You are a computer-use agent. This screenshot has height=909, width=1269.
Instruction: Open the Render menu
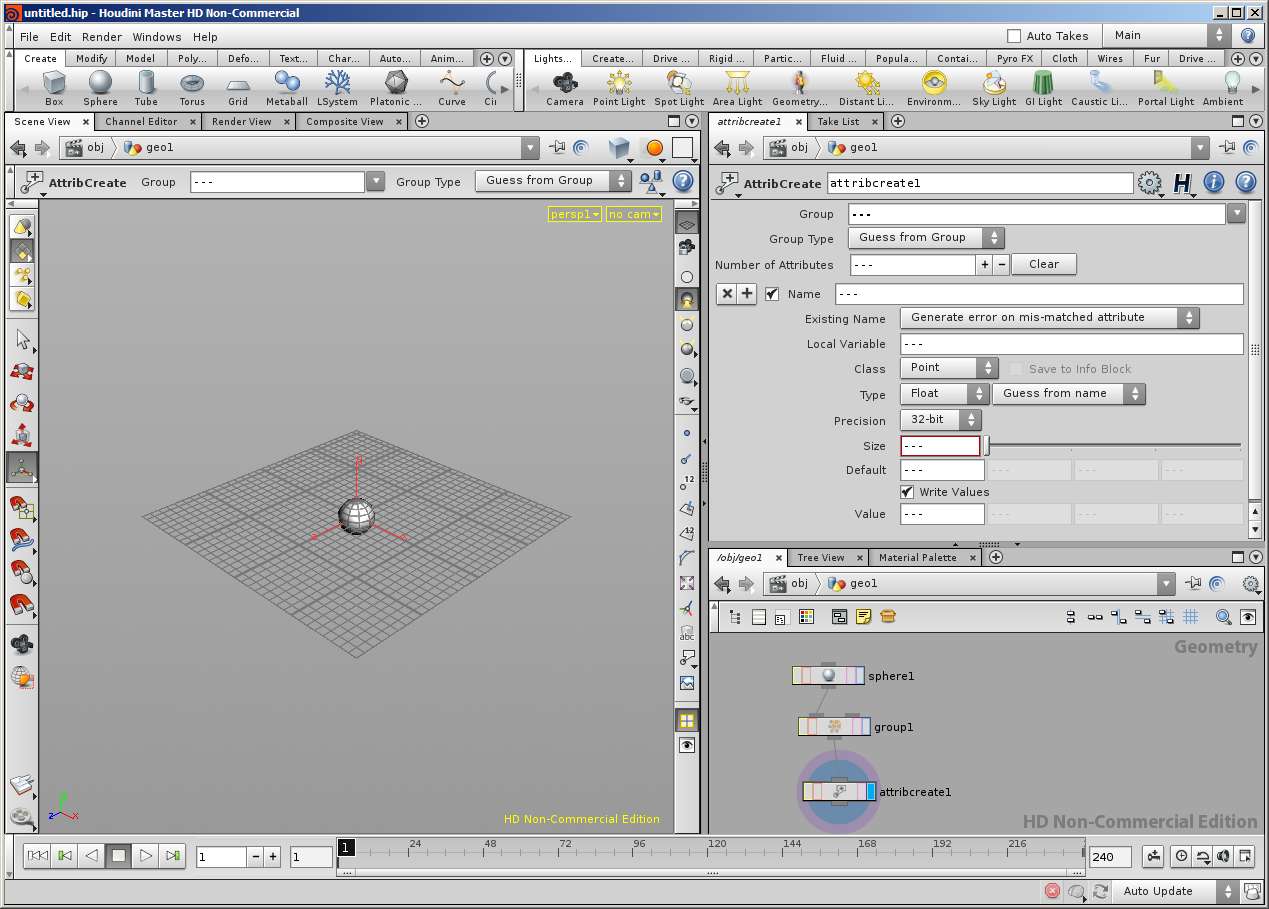tap(101, 37)
